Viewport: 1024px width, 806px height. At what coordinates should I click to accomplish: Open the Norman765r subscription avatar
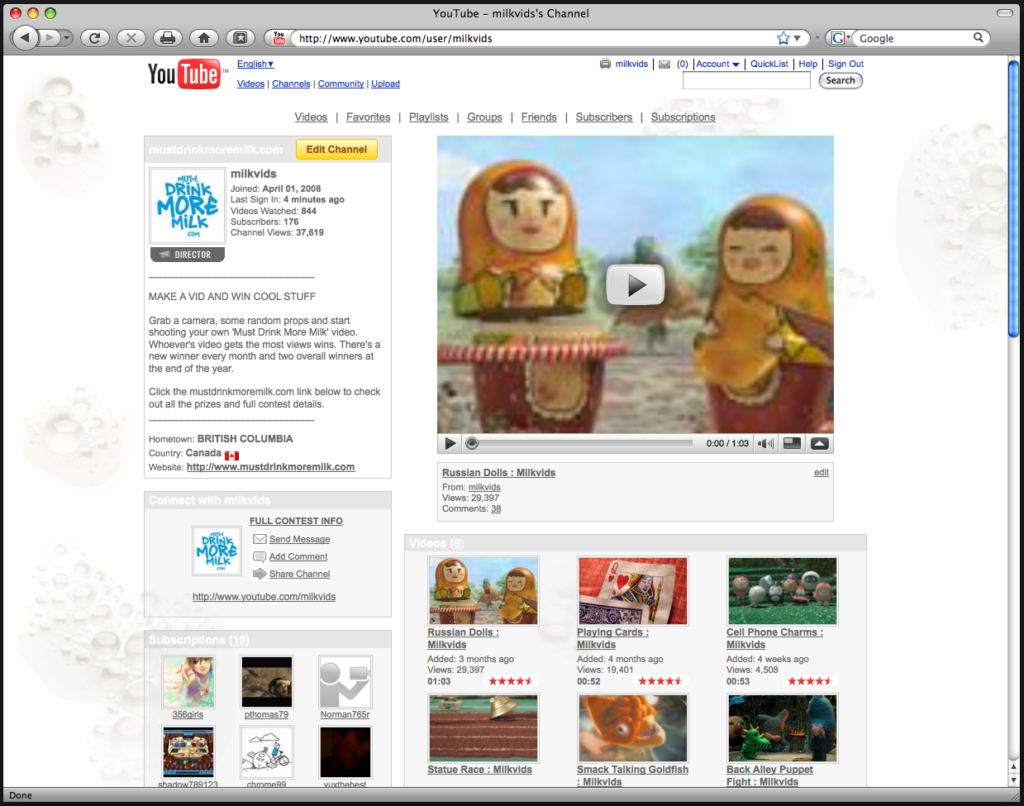[345, 682]
